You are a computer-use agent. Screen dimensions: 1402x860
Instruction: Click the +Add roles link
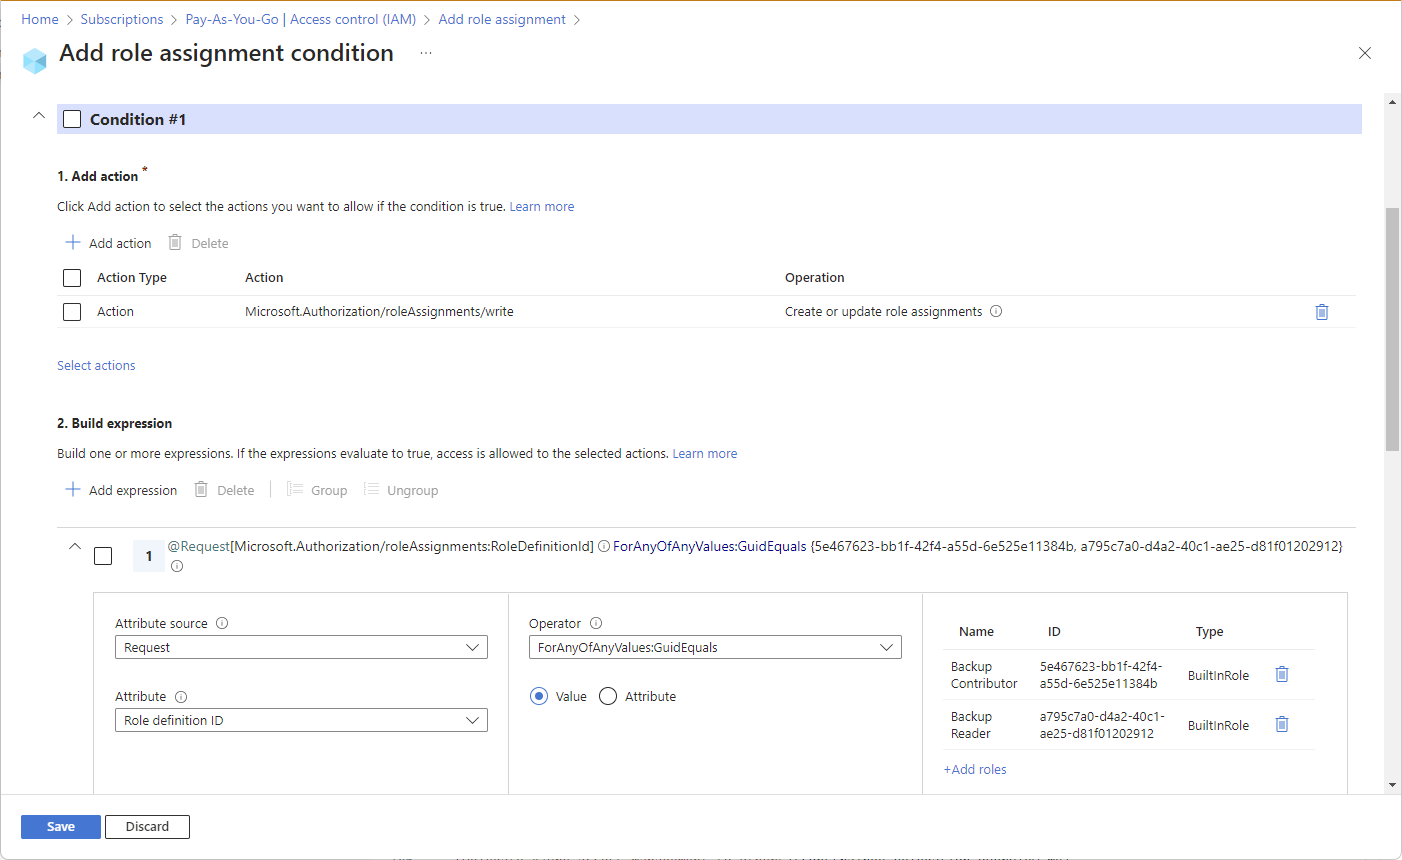pyautogui.click(x=975, y=770)
